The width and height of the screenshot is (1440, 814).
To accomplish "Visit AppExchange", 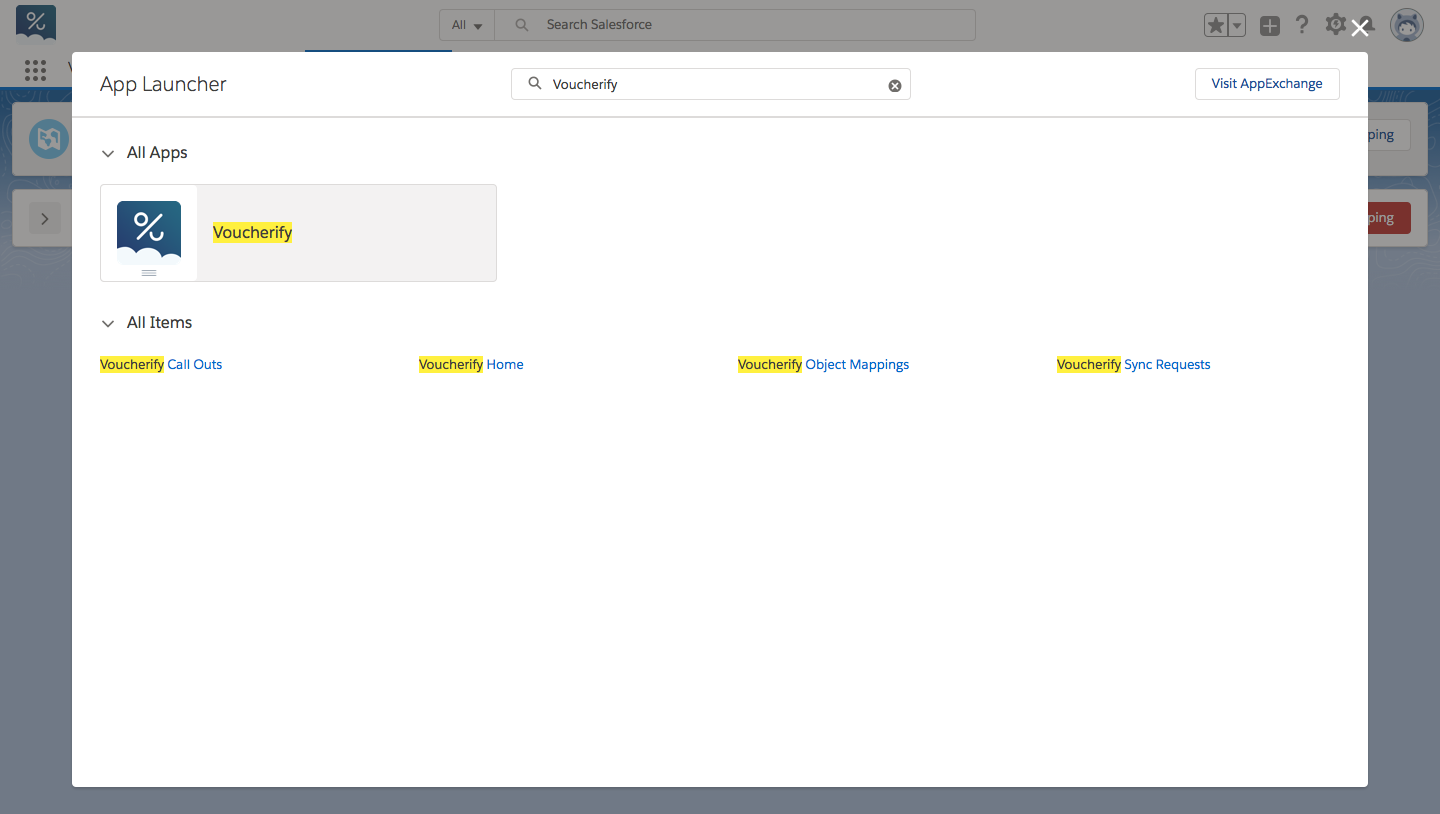I will click(1267, 84).
